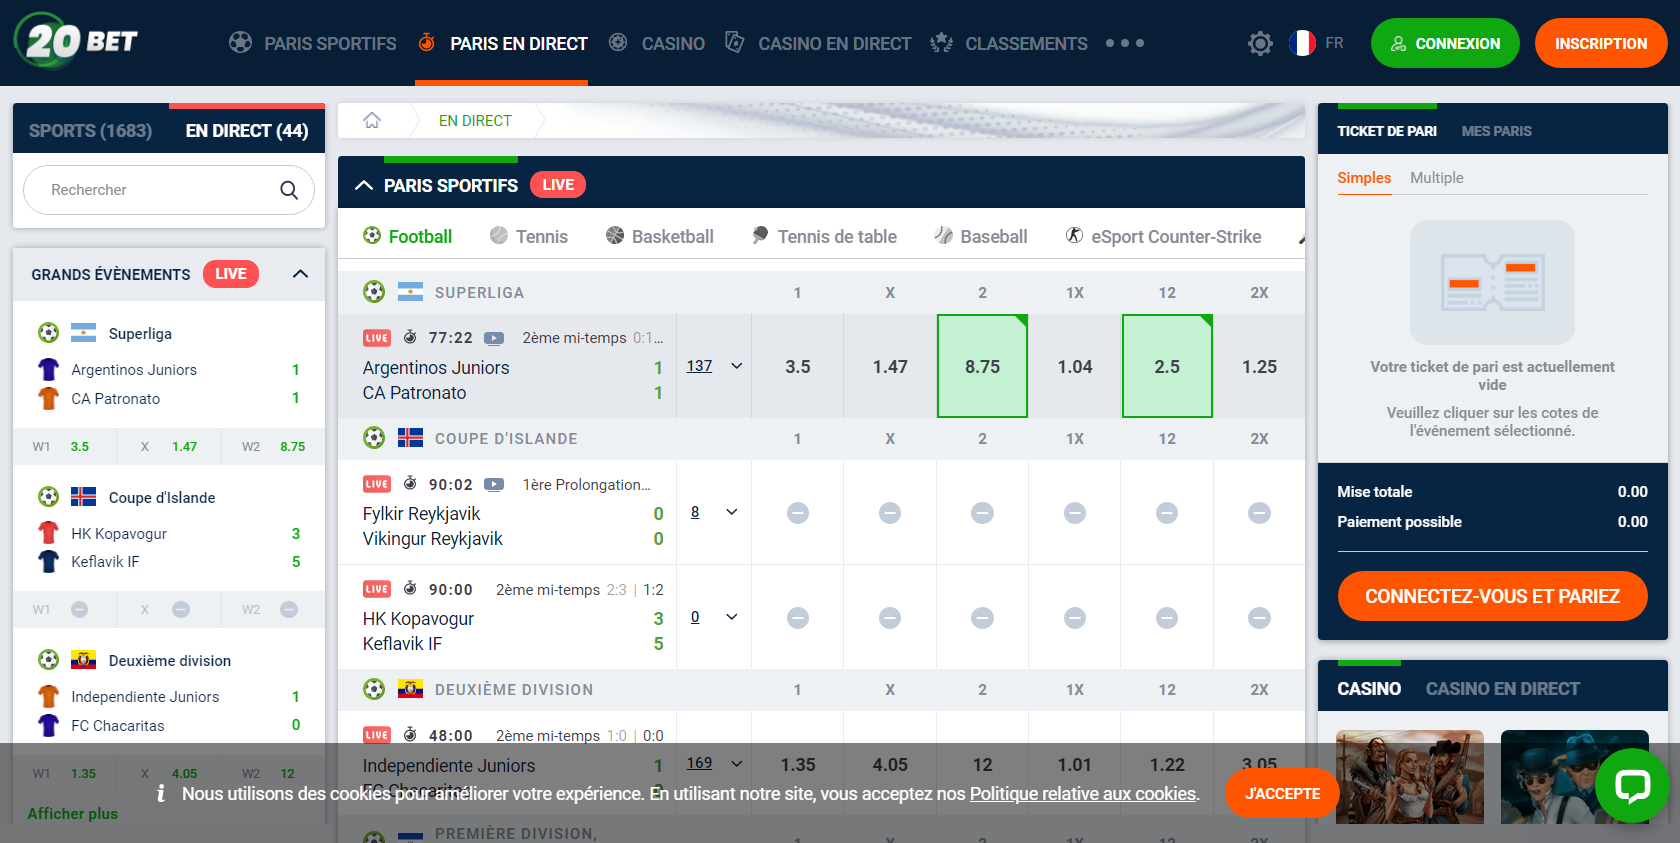The height and width of the screenshot is (843, 1680).
Task: Expand 8 more markets for Fylkir Reykjavik
Action: tap(714, 512)
